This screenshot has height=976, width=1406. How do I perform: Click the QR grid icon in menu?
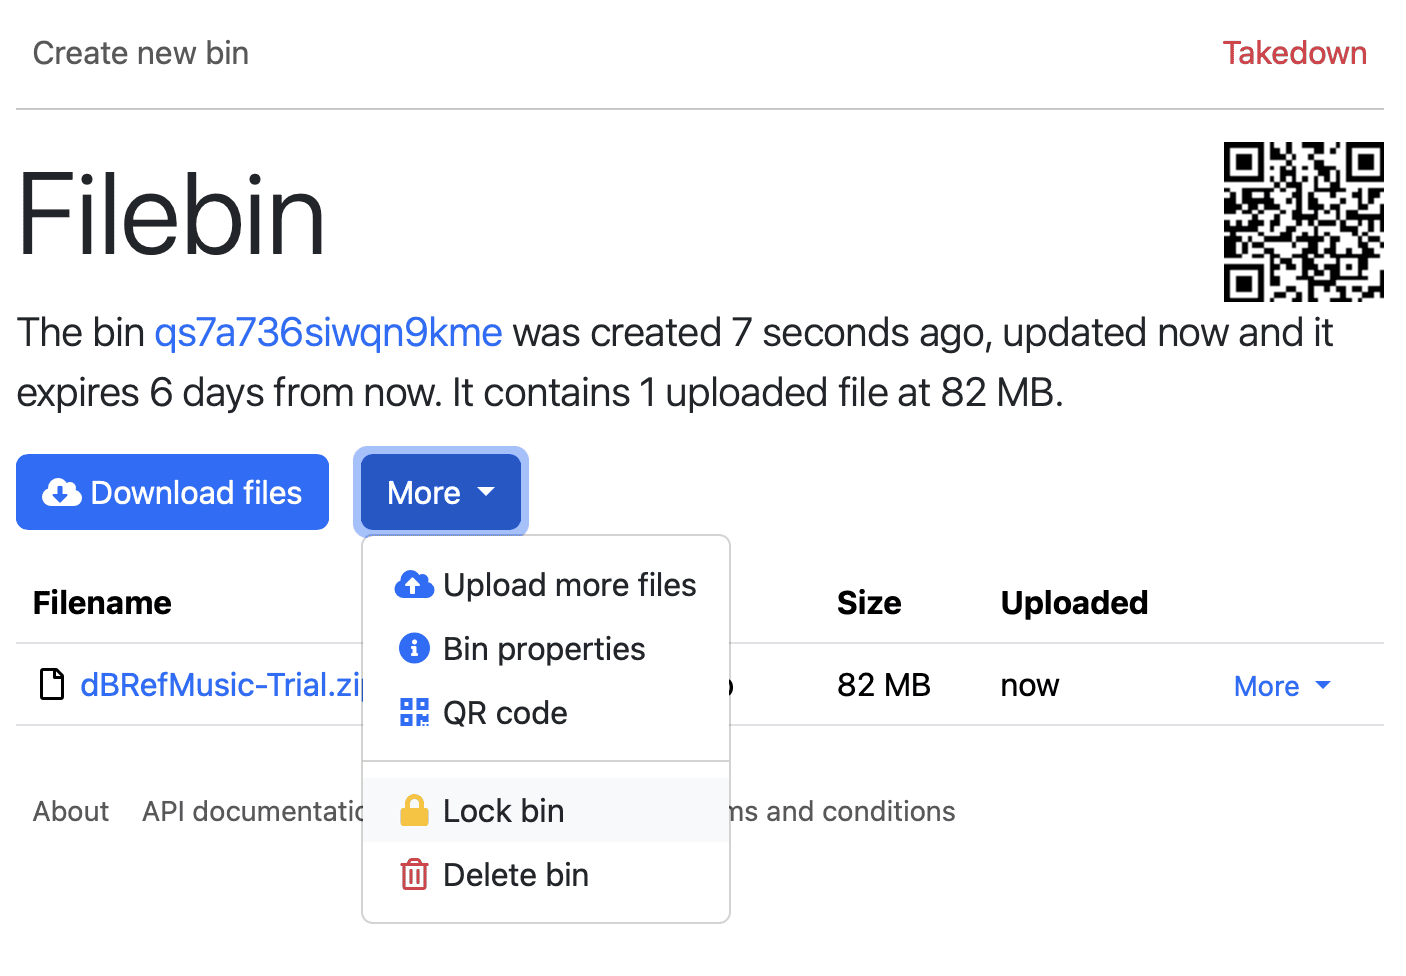tap(414, 713)
